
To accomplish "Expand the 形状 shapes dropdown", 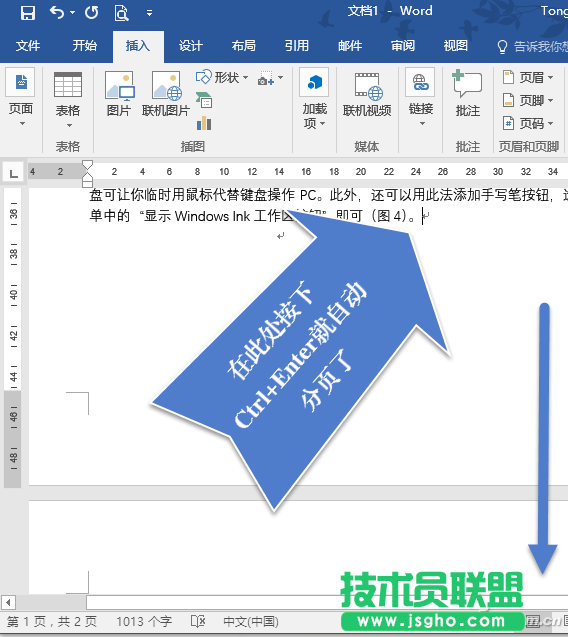I will tap(222, 77).
